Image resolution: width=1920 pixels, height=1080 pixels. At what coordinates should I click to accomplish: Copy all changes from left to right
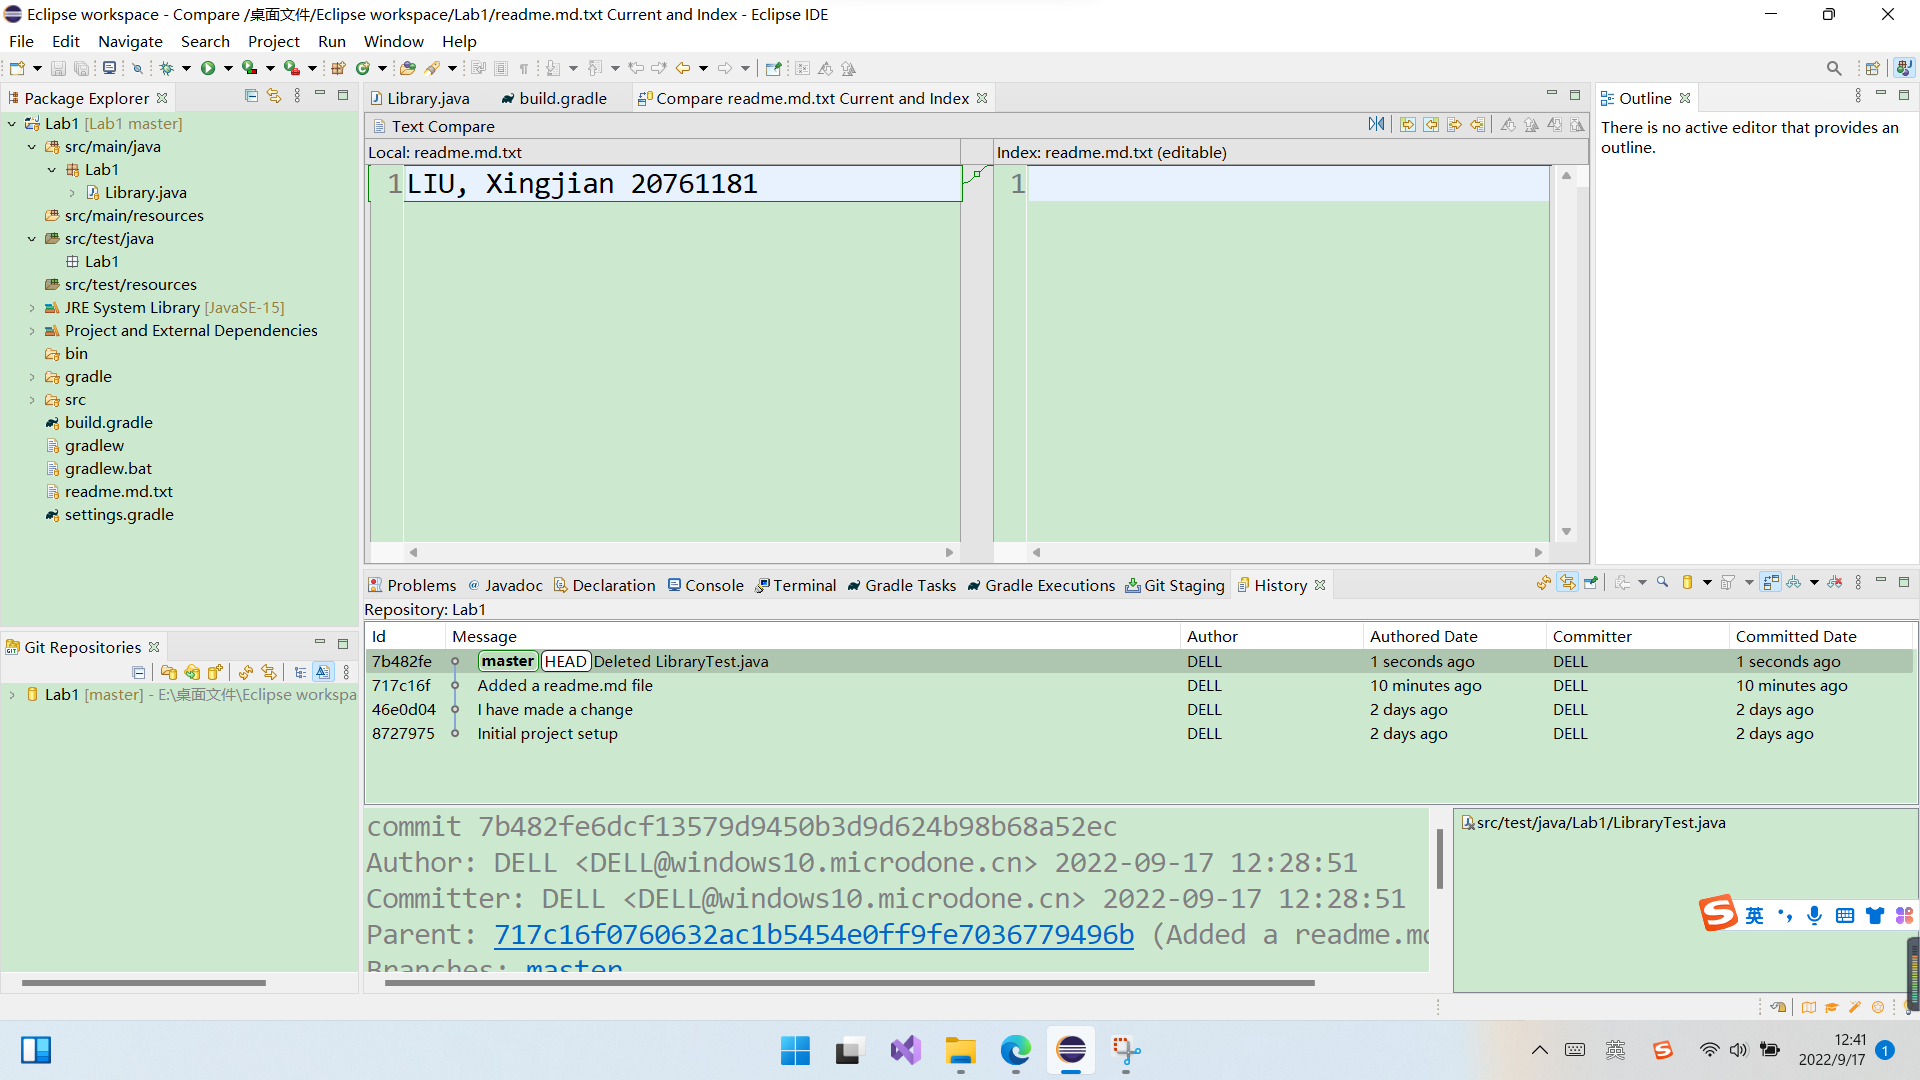point(1408,124)
